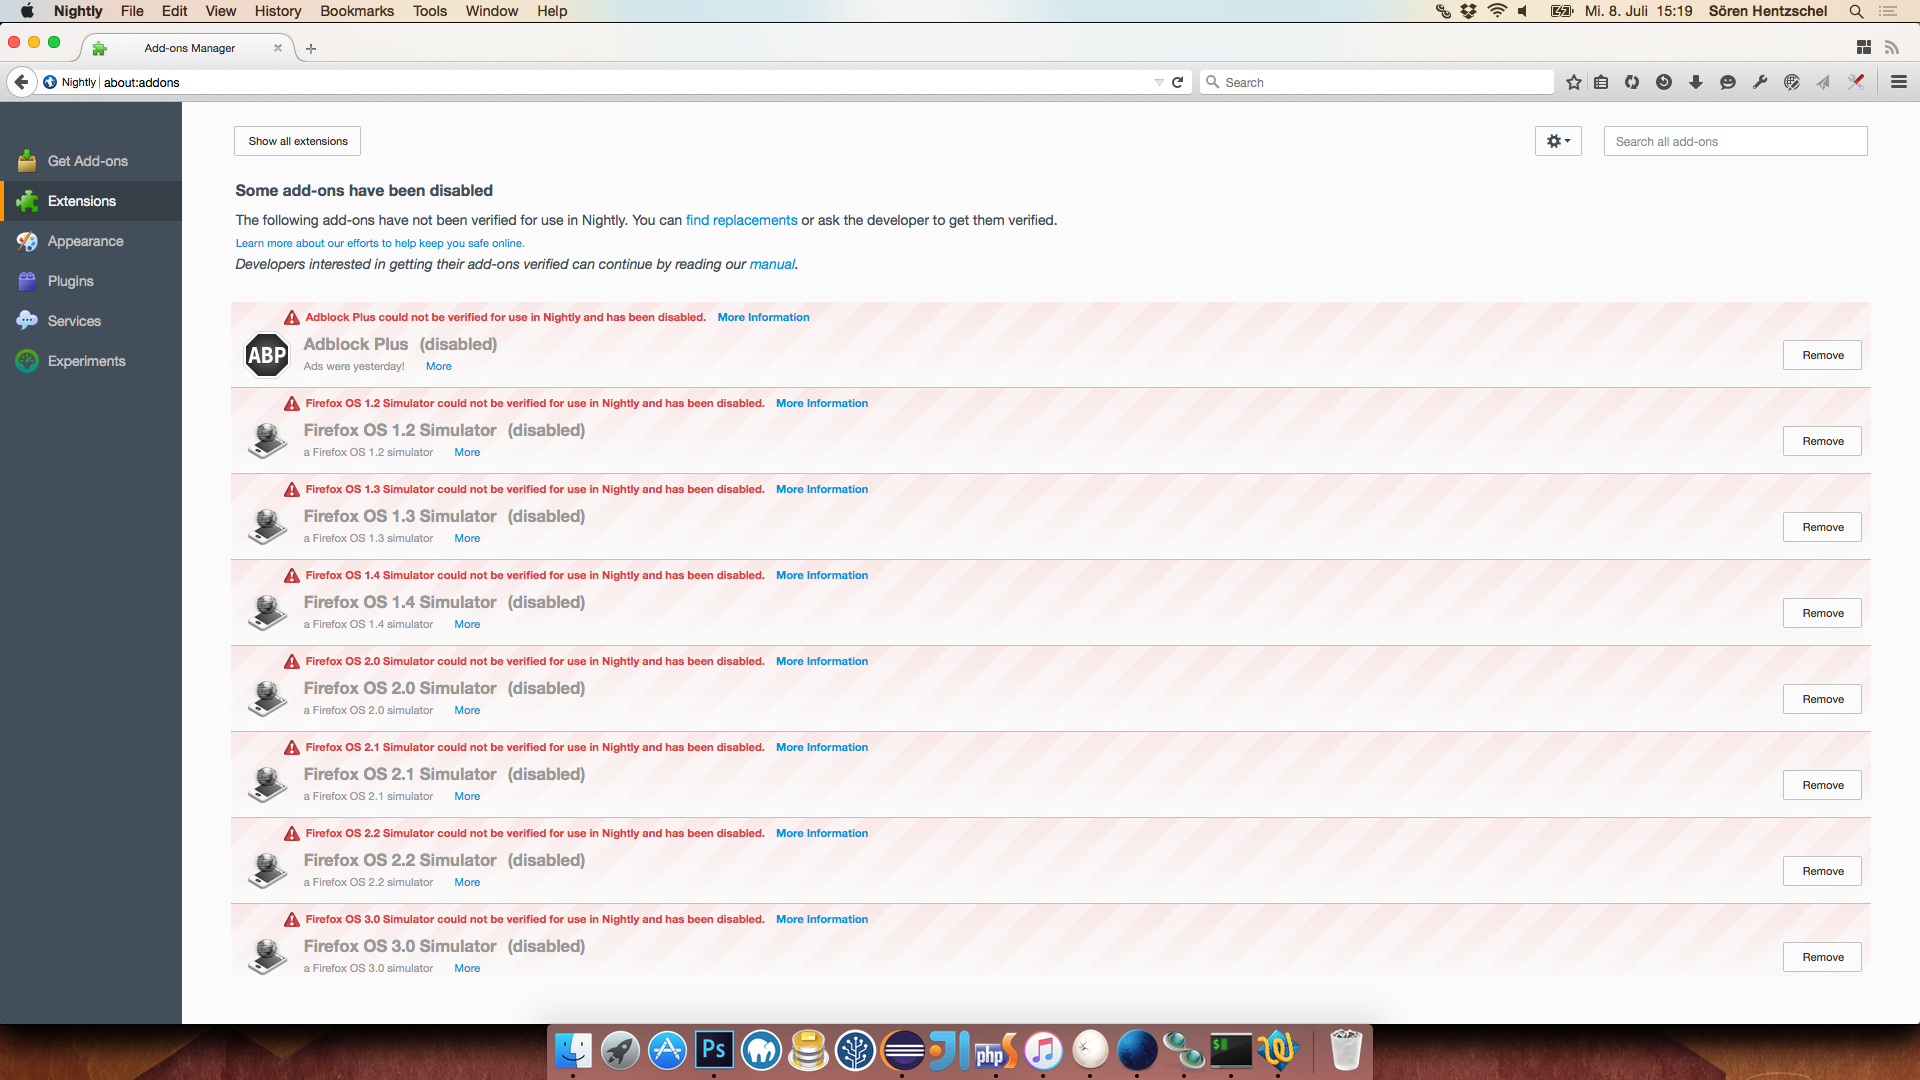The width and height of the screenshot is (1920, 1080).
Task: Expand More details for Adblock Plus
Action: coord(438,366)
